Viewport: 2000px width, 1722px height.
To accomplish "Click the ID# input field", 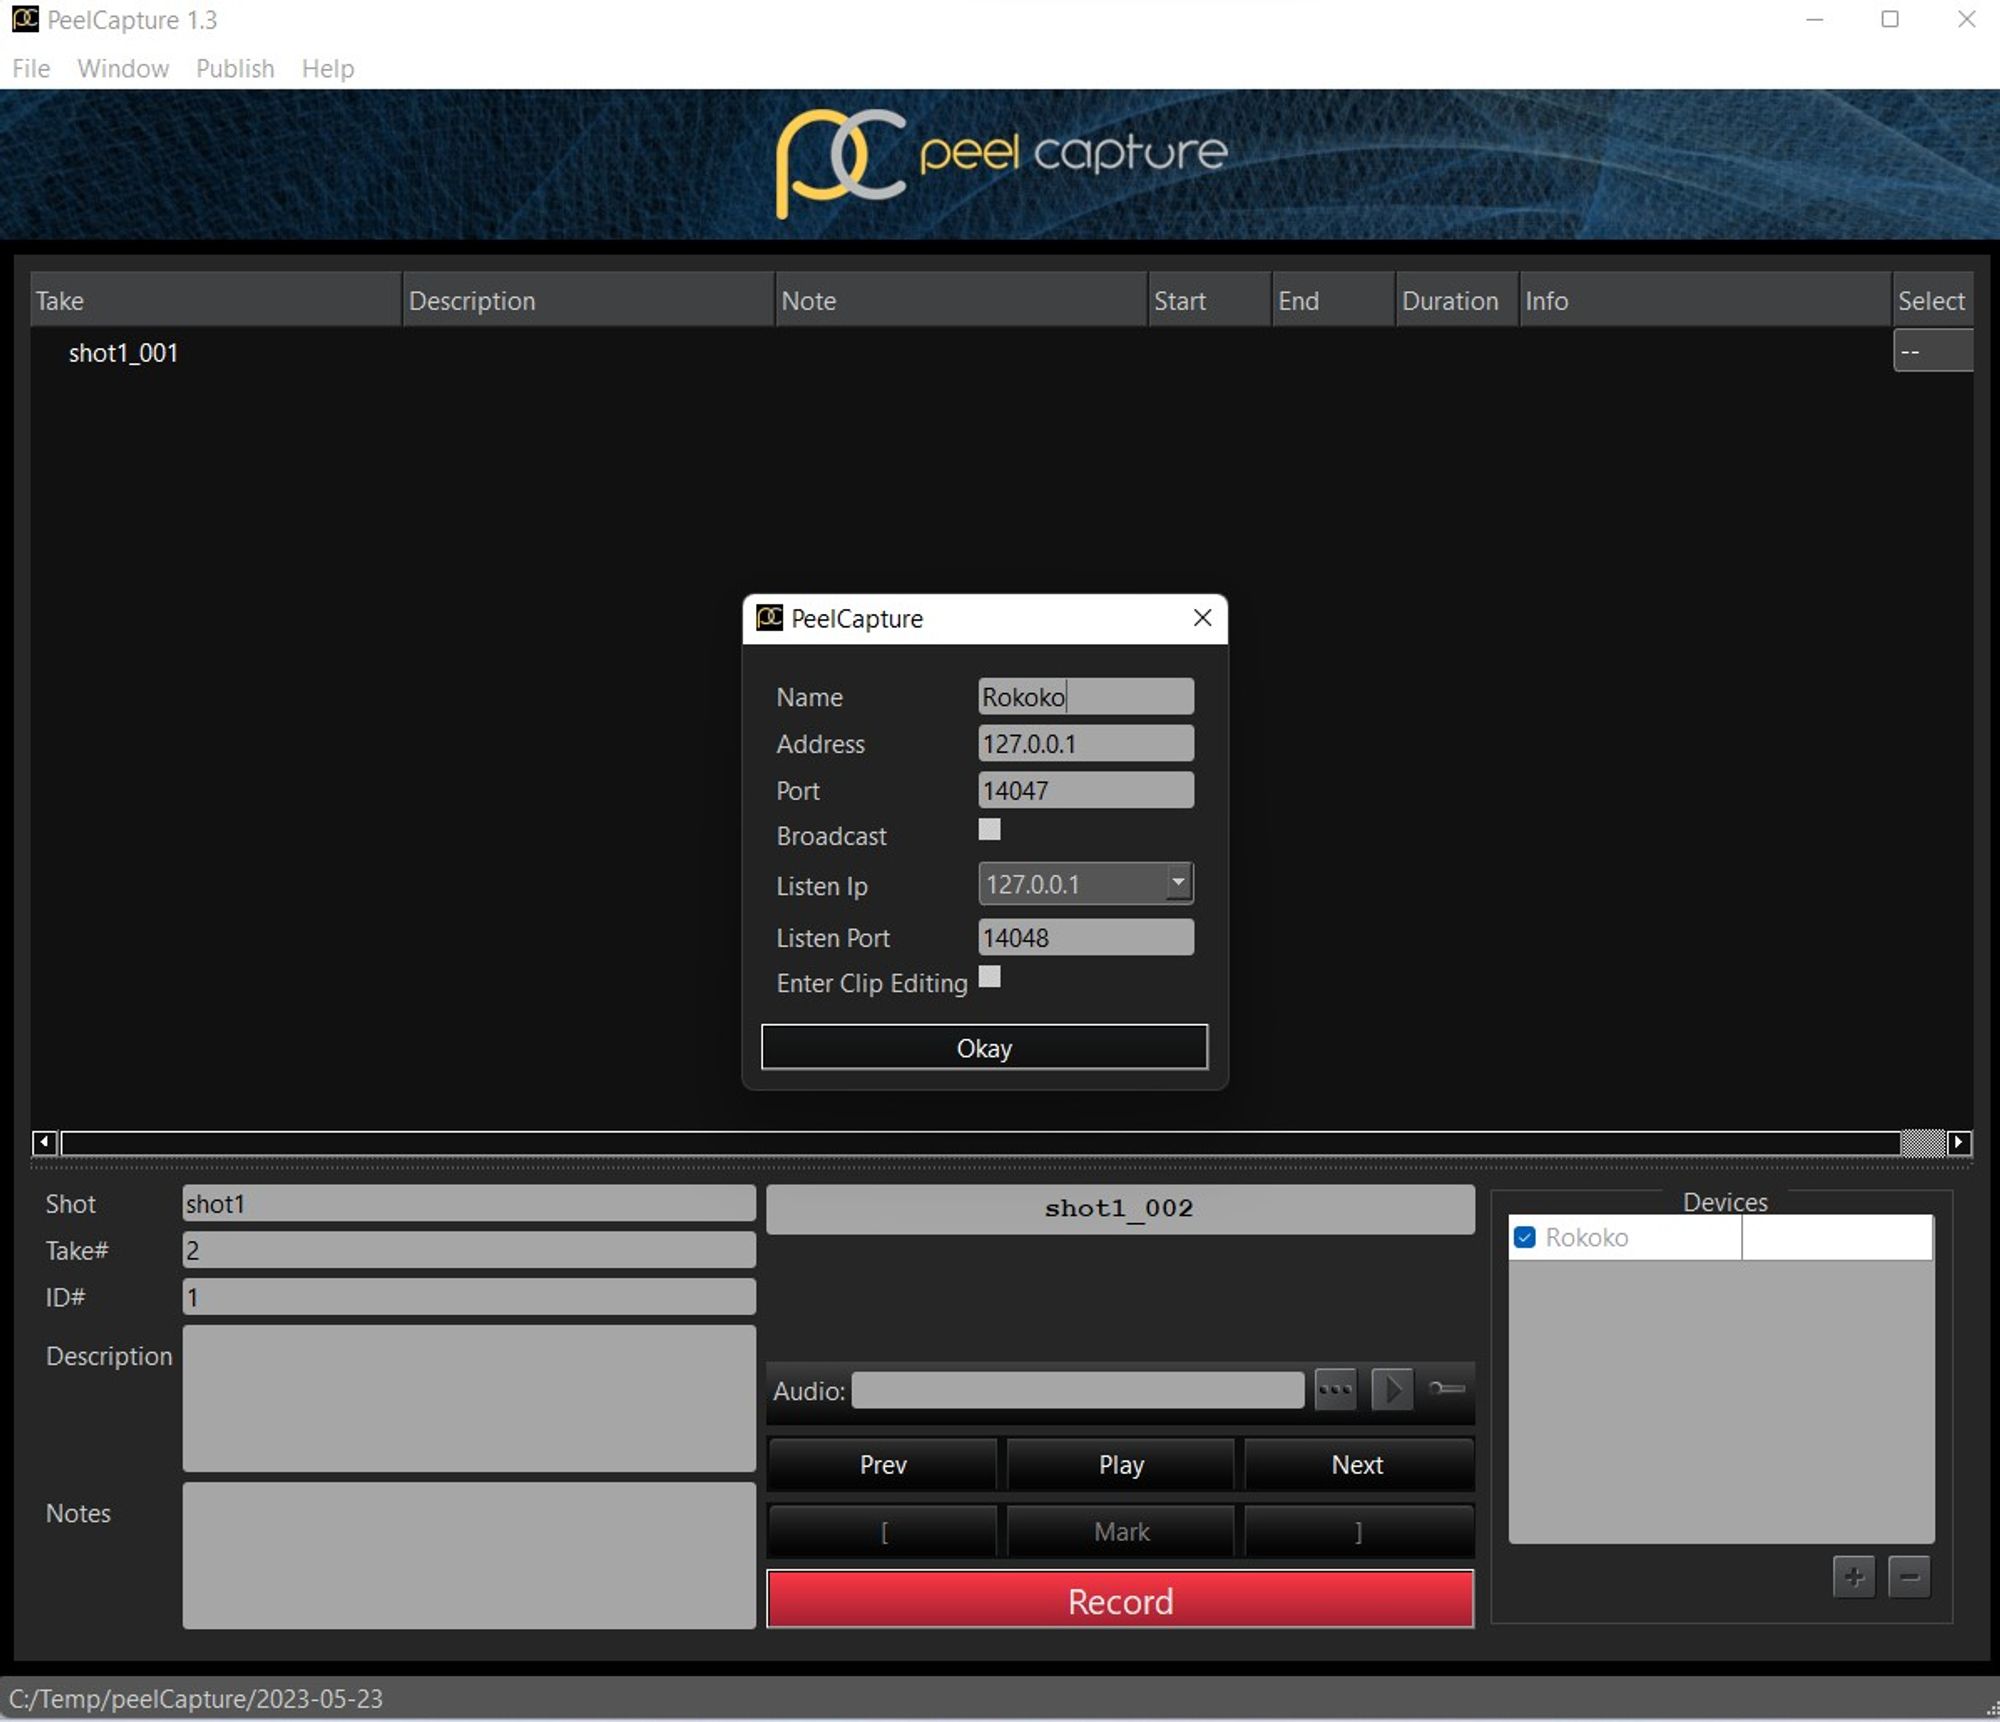I will click(469, 1297).
